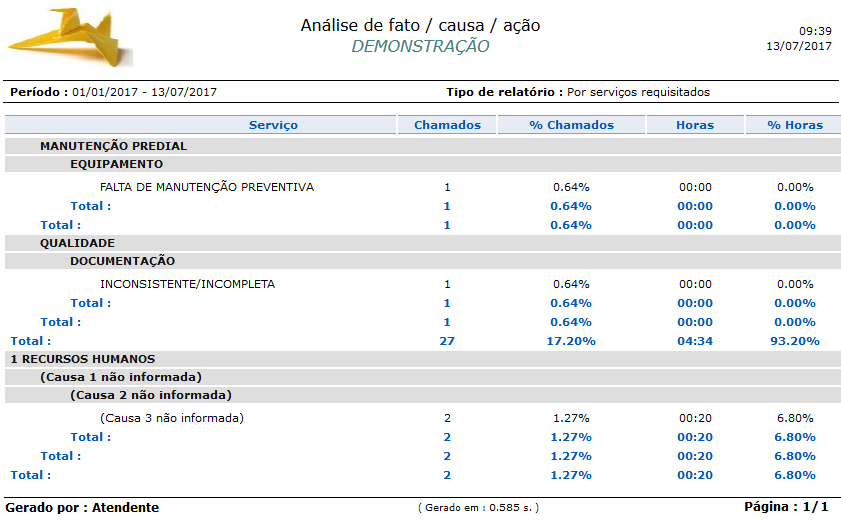Click FALTA DE MANUTENÇÃO PREVENTIVA row
The image size is (841, 527).
[423, 187]
